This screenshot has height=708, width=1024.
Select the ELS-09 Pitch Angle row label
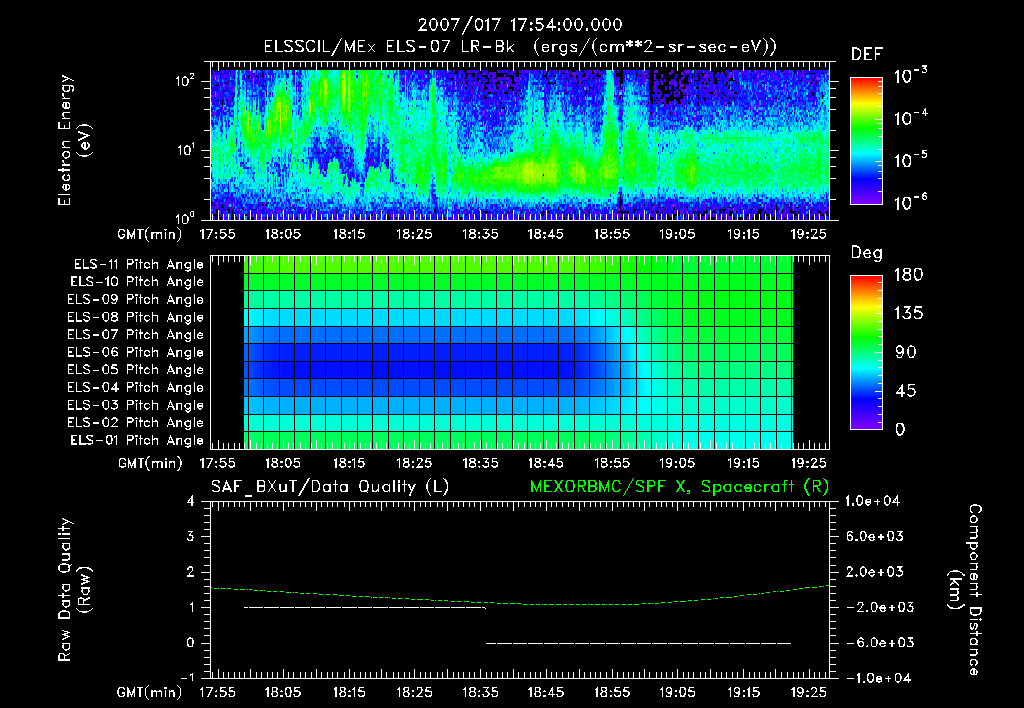(136, 300)
